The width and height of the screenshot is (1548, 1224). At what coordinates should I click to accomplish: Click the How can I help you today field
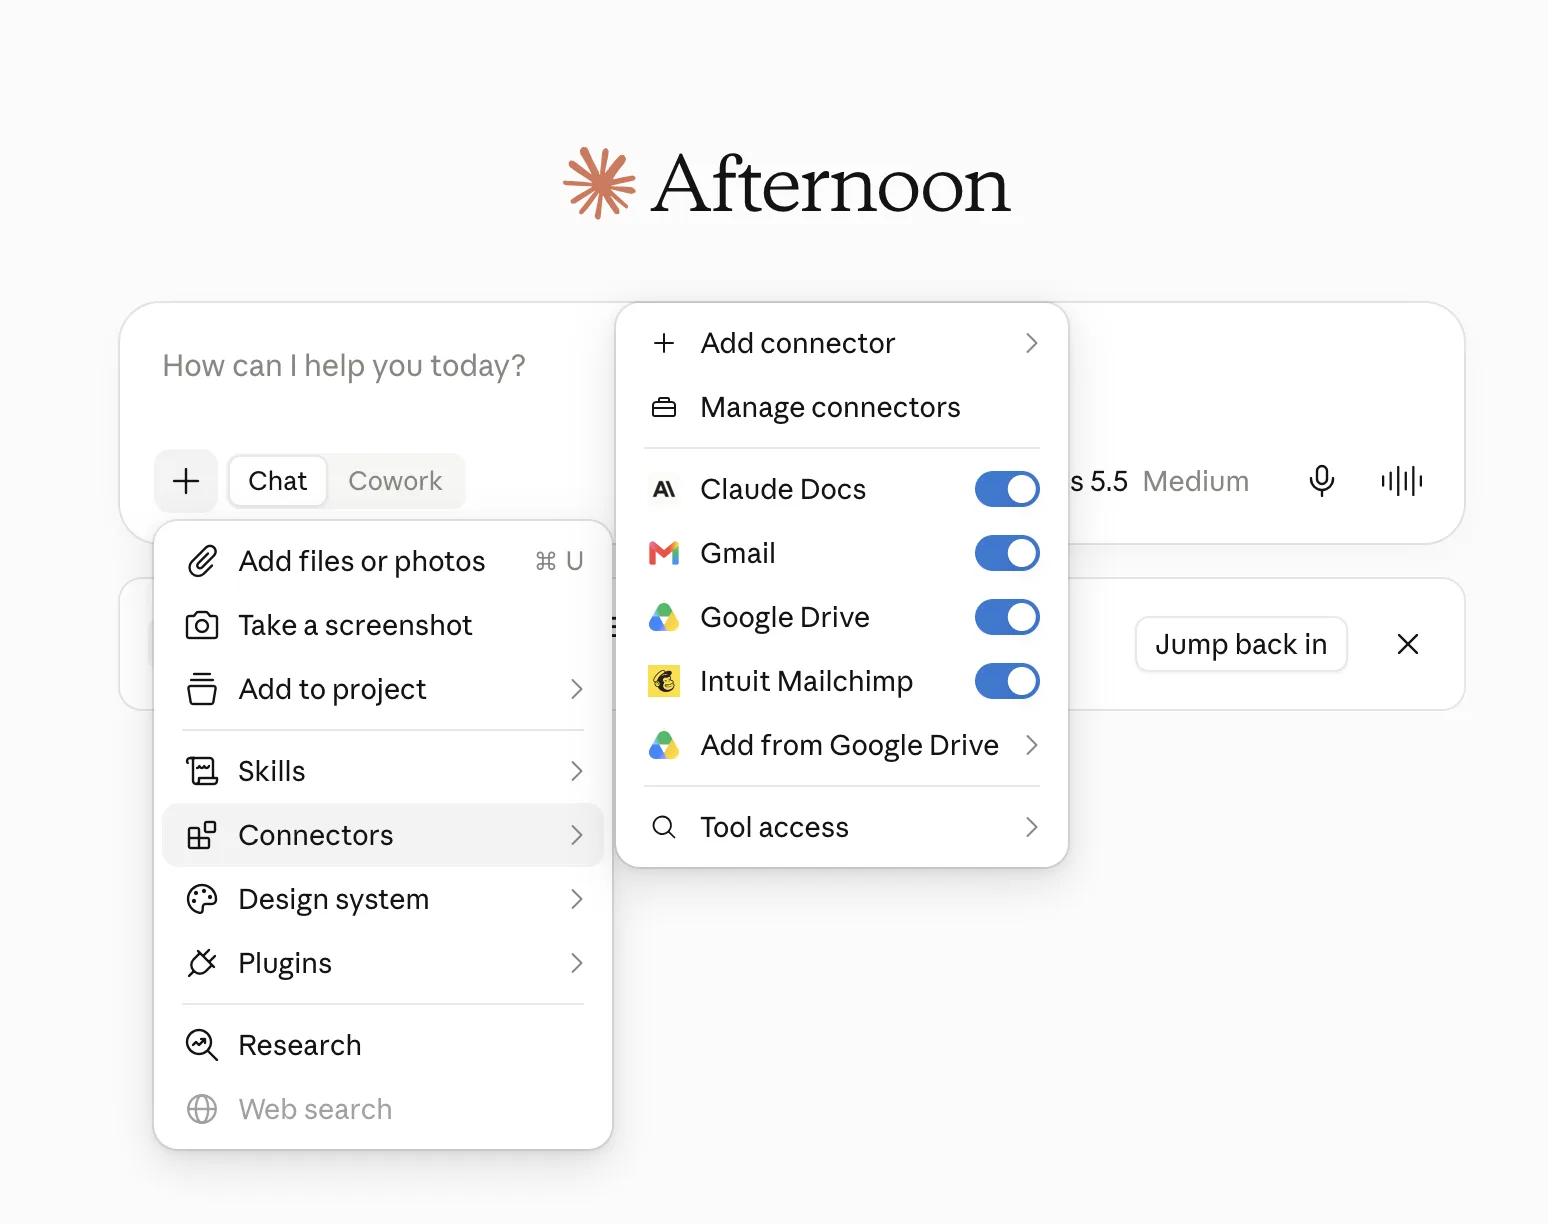(344, 366)
